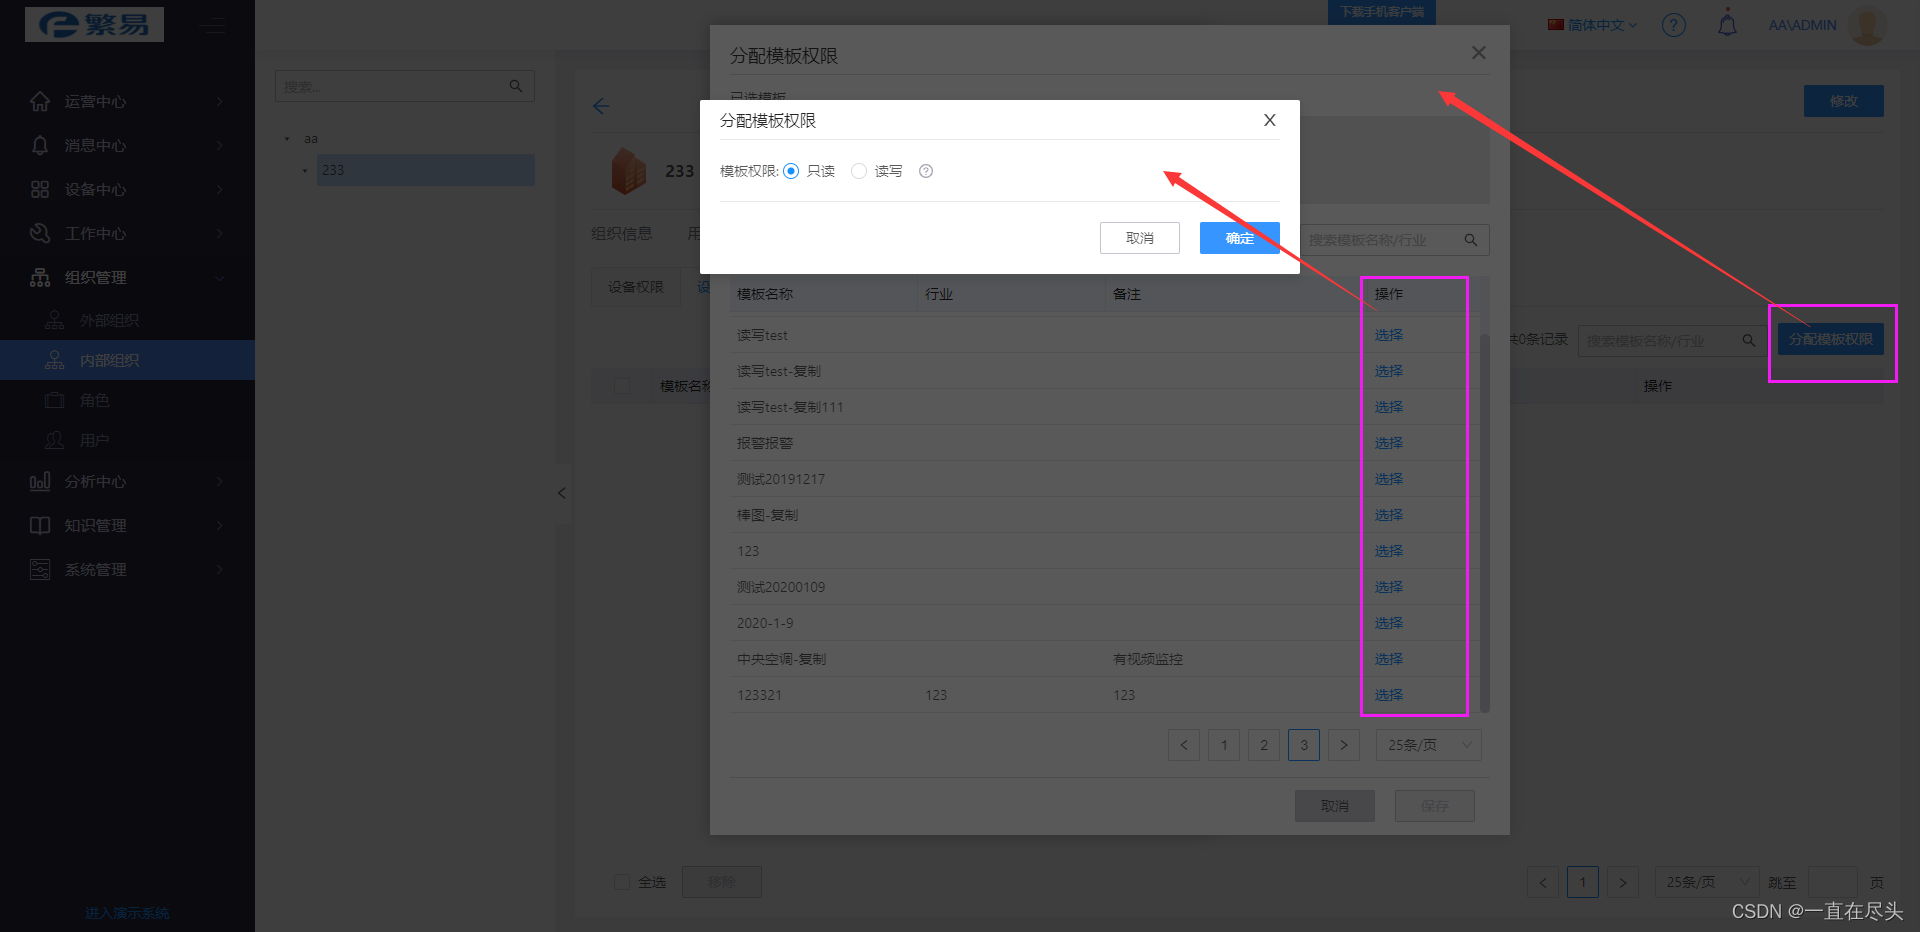The image size is (1920, 932).
Task: Click 进入演示系统 link
Action: 127,913
